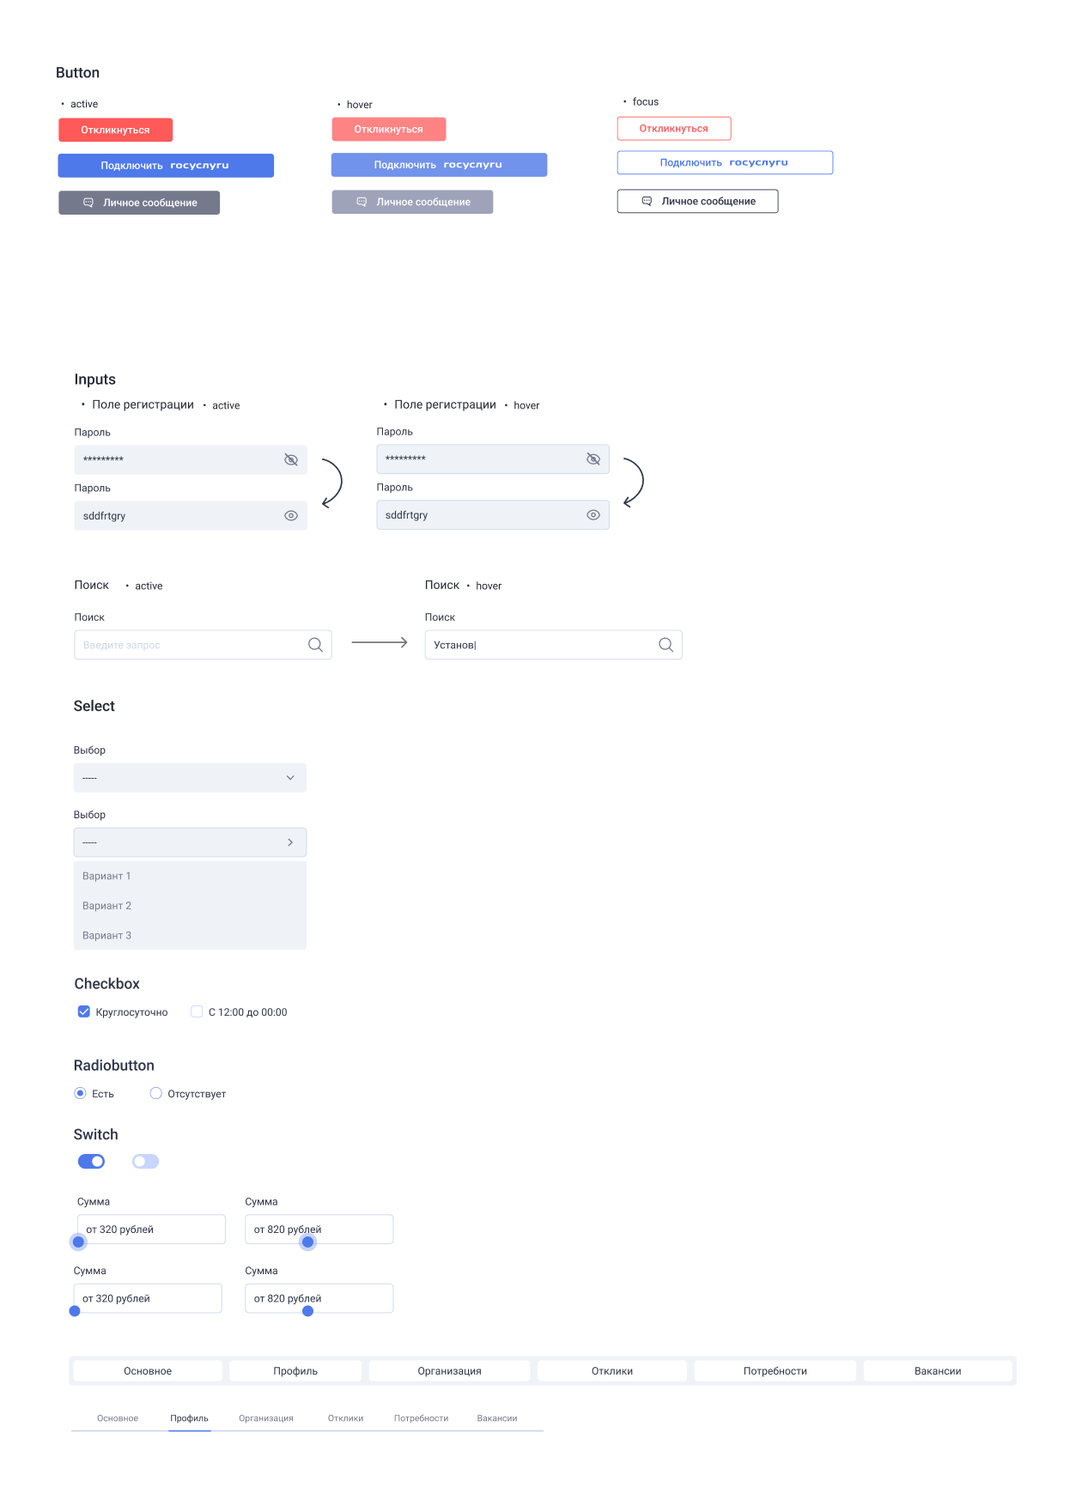The image size is (1070, 1500).
Task: Select the 'Отсутствует' radio button
Action: [x=156, y=1093]
